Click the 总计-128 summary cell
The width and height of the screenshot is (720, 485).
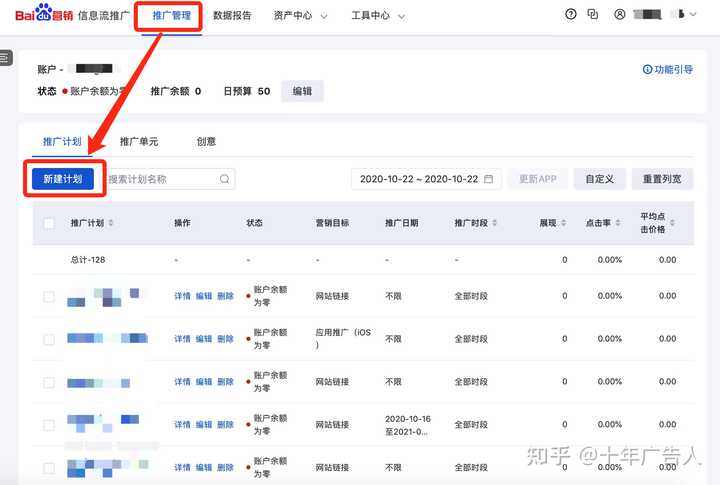tap(88, 260)
